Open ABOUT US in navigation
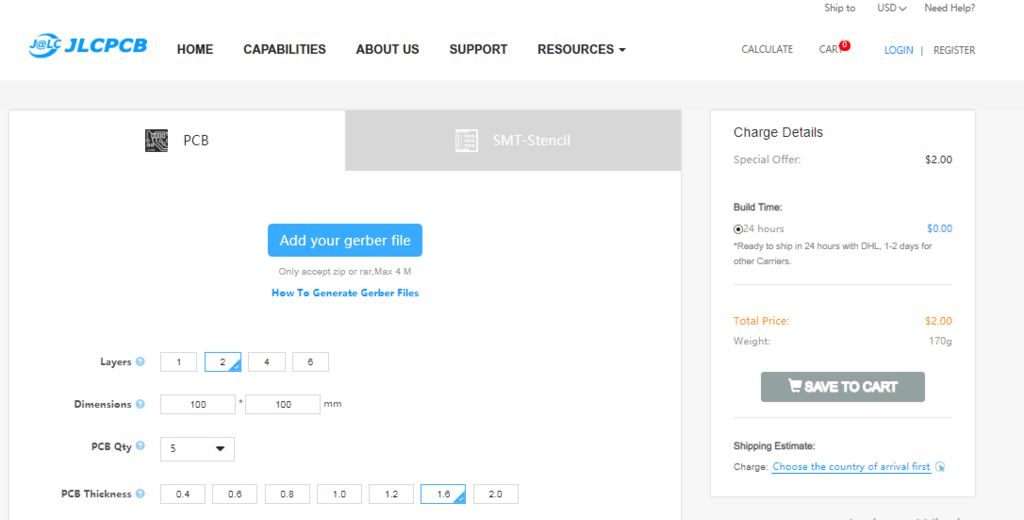The height and width of the screenshot is (520, 1024). tap(387, 50)
